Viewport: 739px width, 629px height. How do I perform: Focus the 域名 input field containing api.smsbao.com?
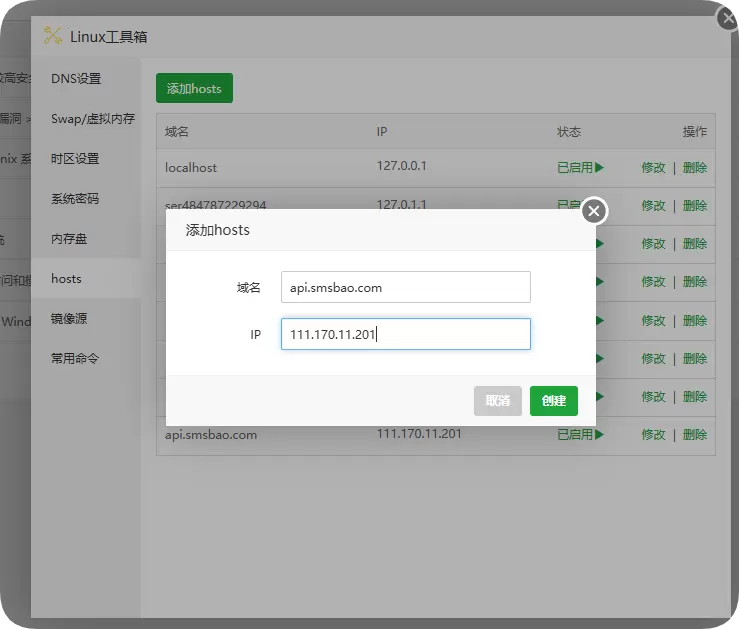pyautogui.click(x=406, y=287)
